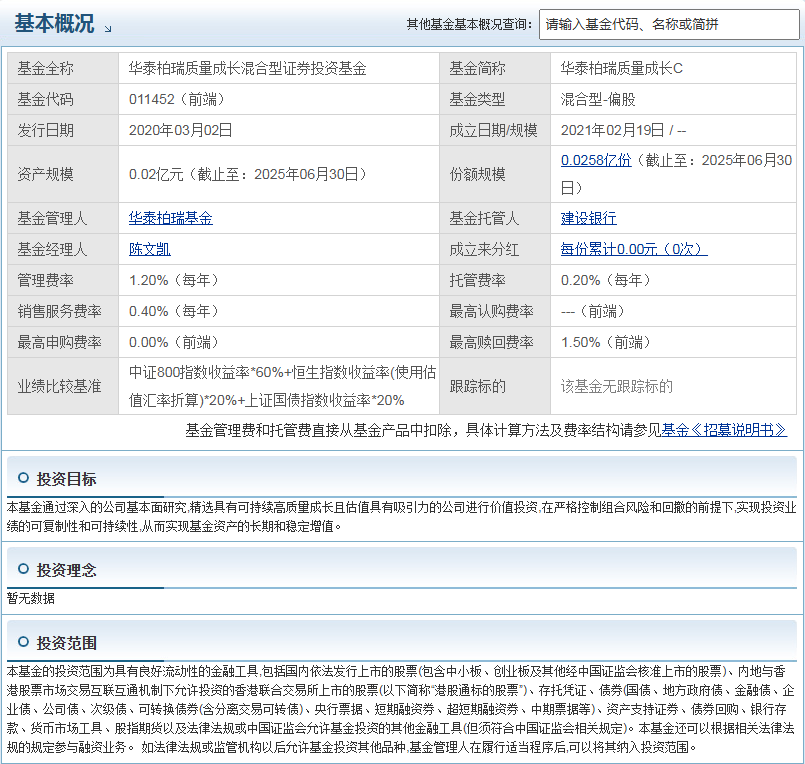The width and height of the screenshot is (805, 764).
Task: Select the 暂无数据 text under 投资理念
Action: (x=31, y=598)
